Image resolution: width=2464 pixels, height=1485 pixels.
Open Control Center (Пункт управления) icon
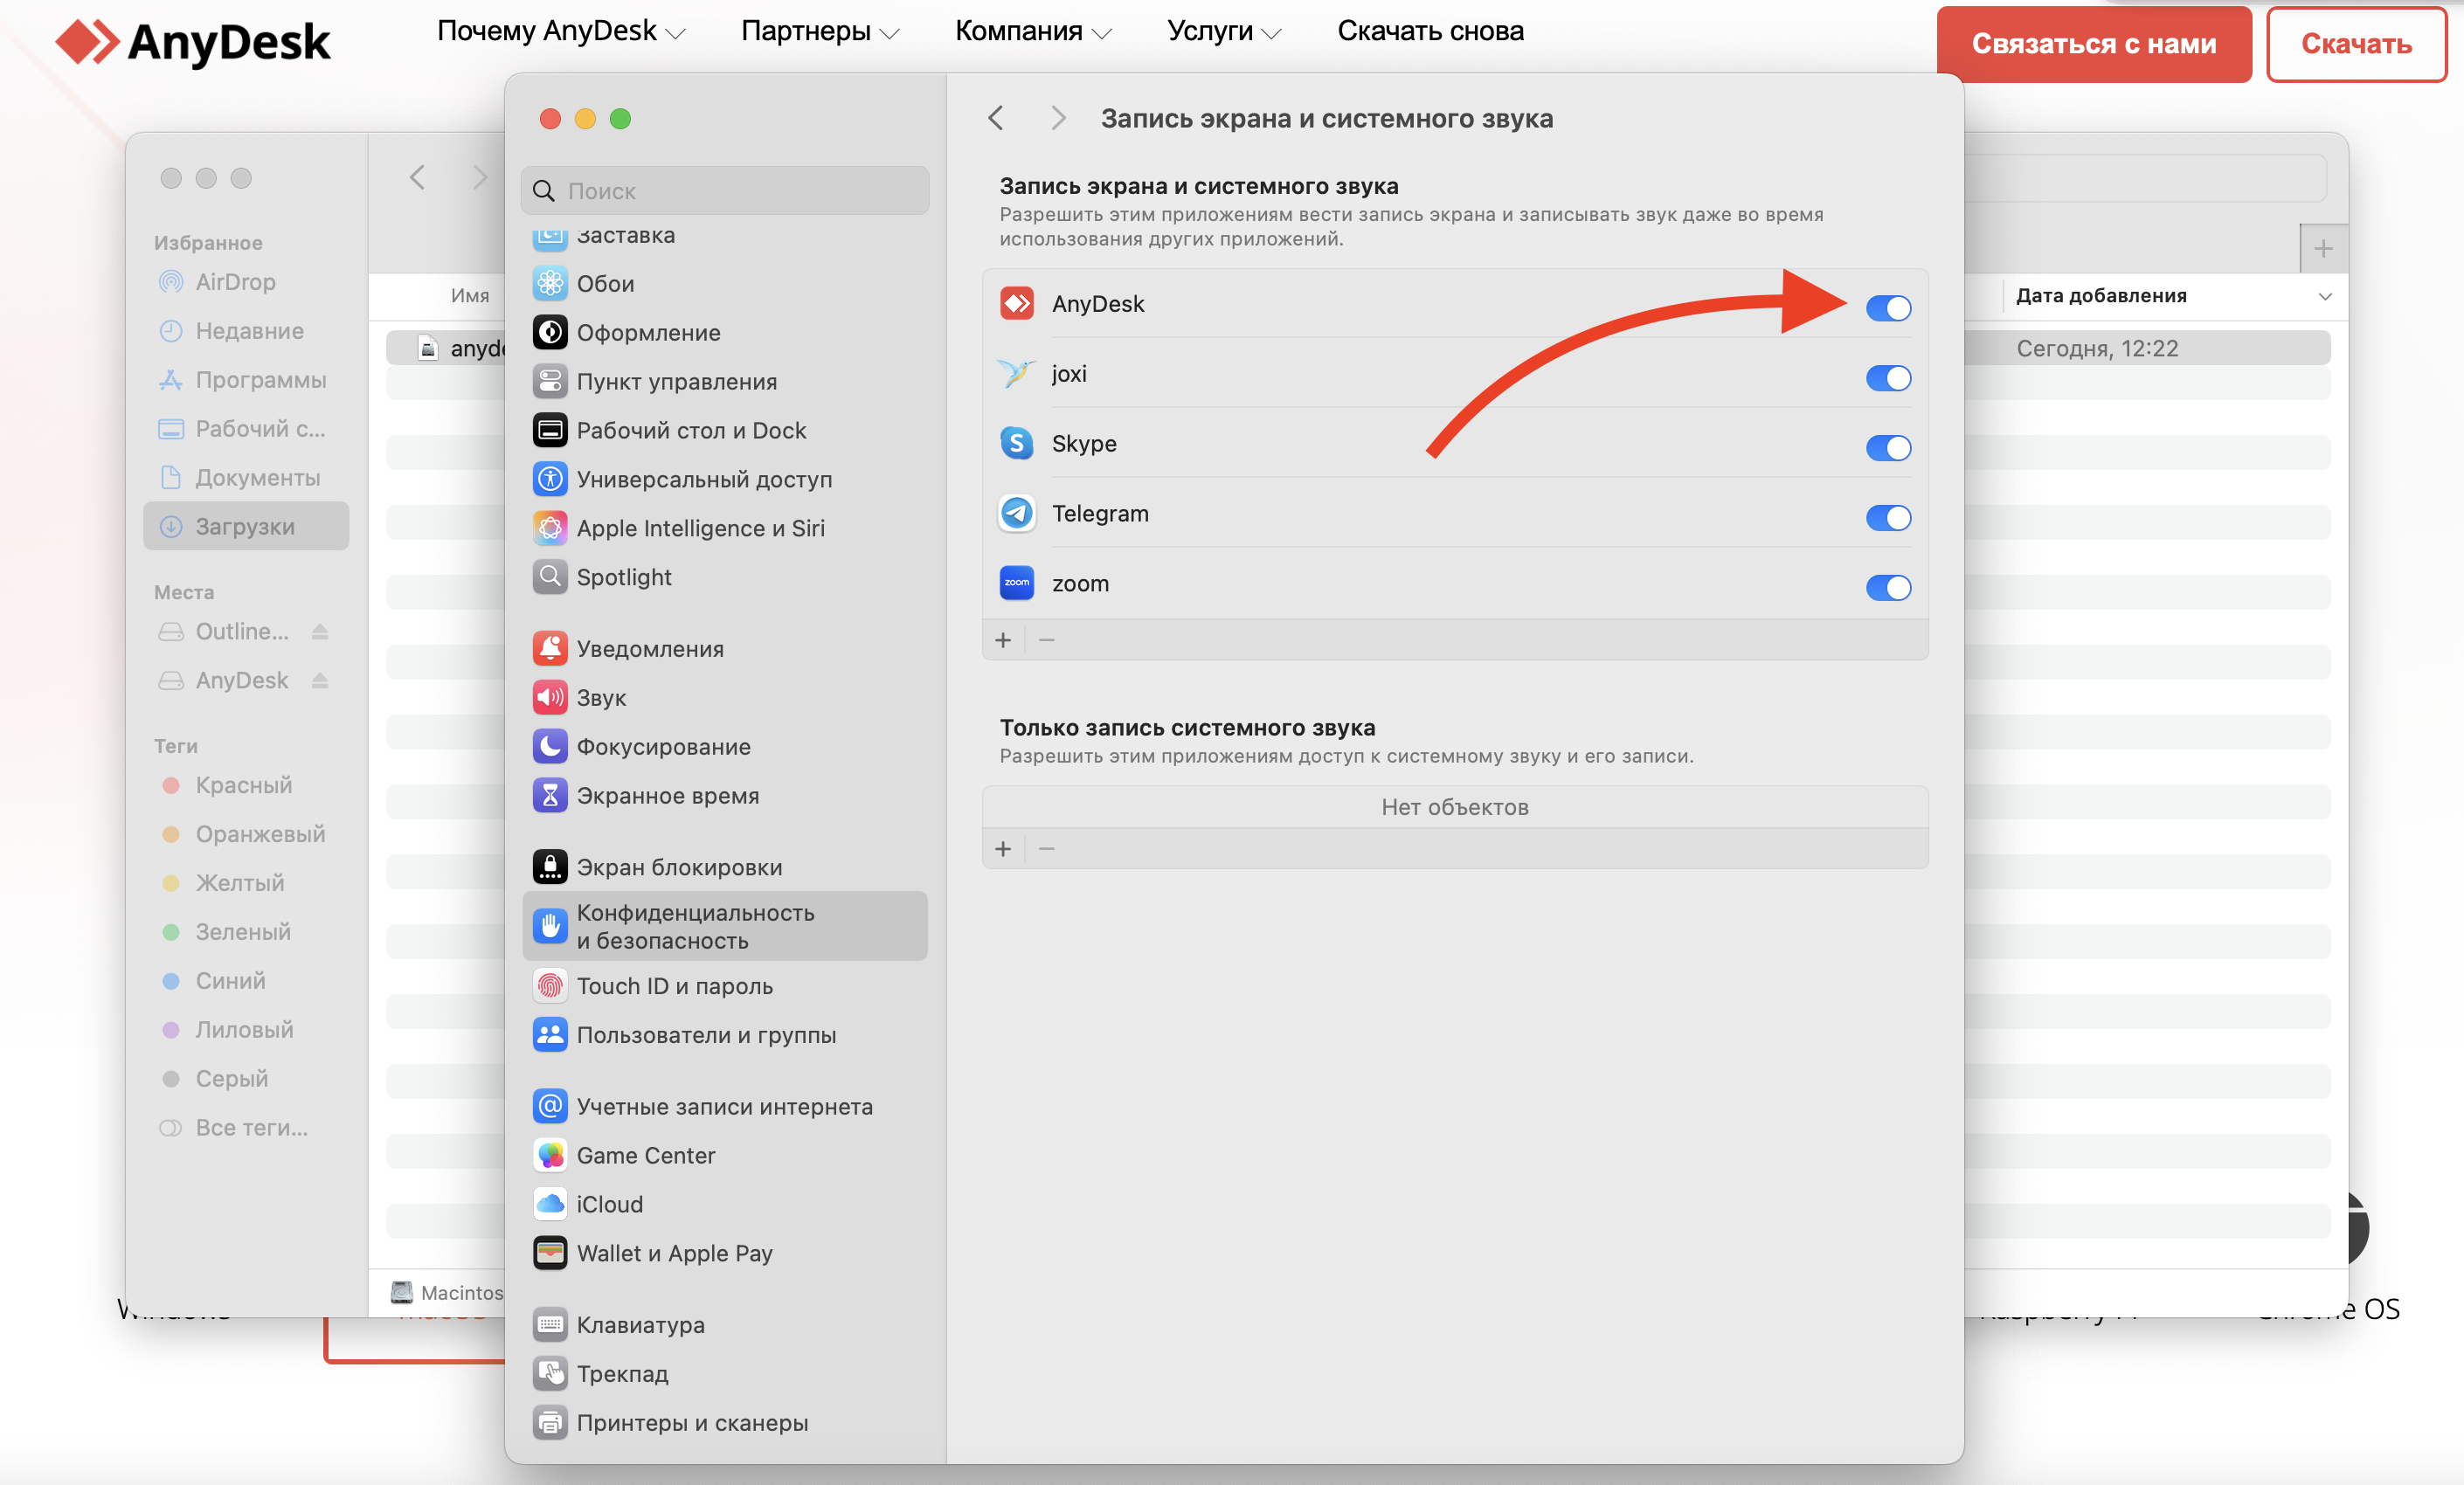tap(550, 382)
